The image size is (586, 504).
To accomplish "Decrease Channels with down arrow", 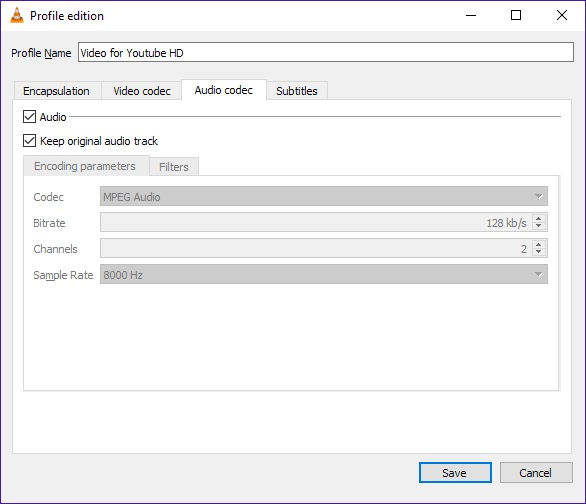I will click(538, 252).
